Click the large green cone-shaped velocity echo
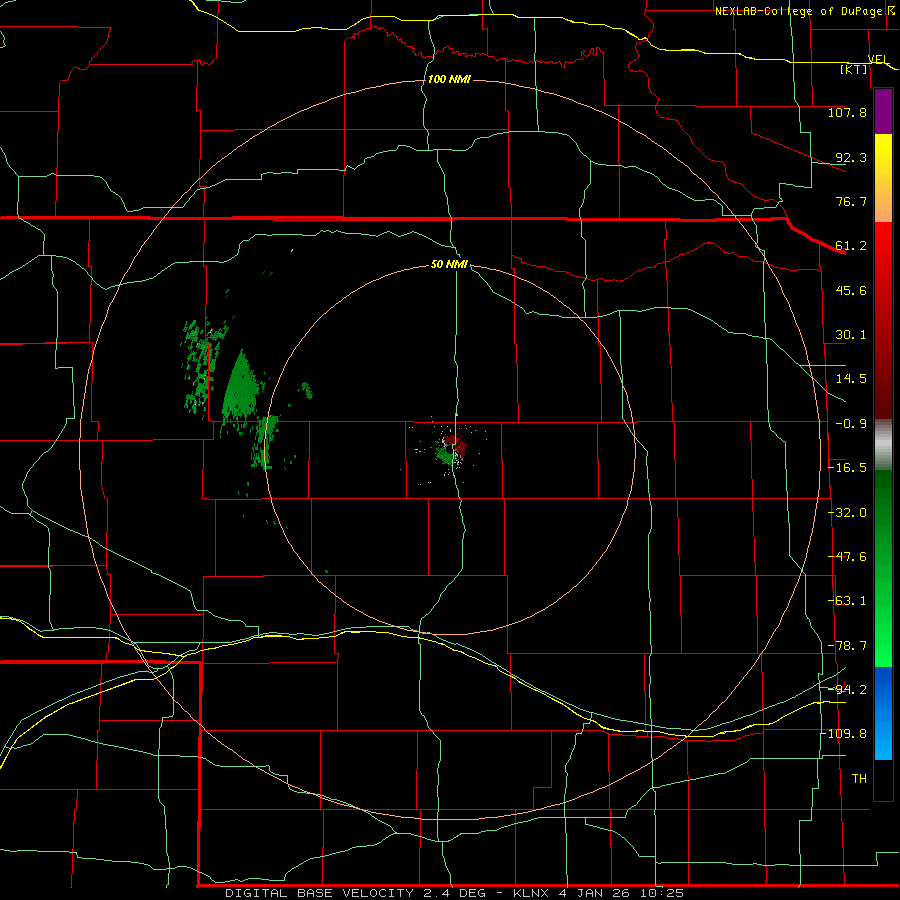 pyautogui.click(x=242, y=386)
